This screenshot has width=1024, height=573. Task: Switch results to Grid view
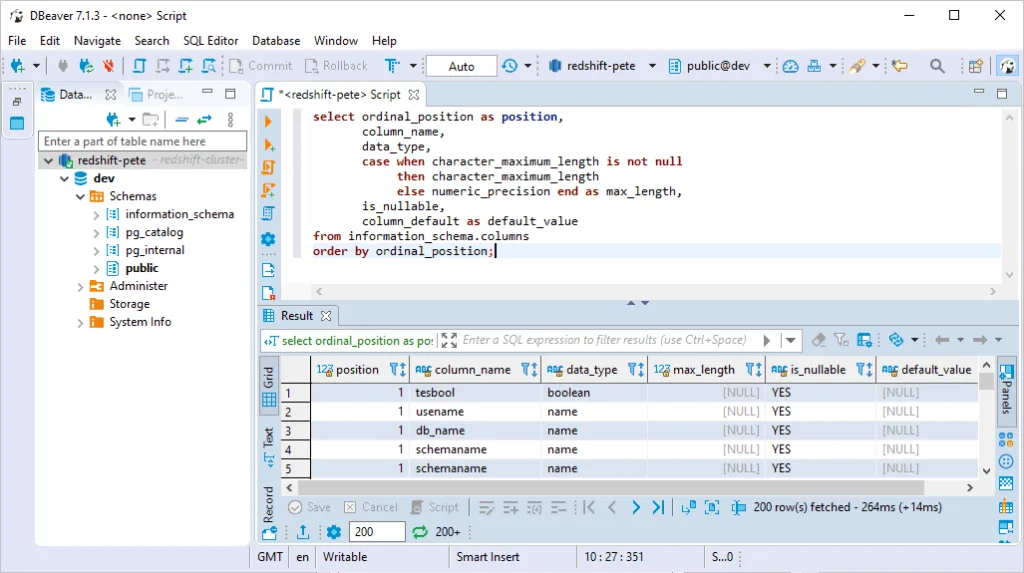(x=268, y=387)
